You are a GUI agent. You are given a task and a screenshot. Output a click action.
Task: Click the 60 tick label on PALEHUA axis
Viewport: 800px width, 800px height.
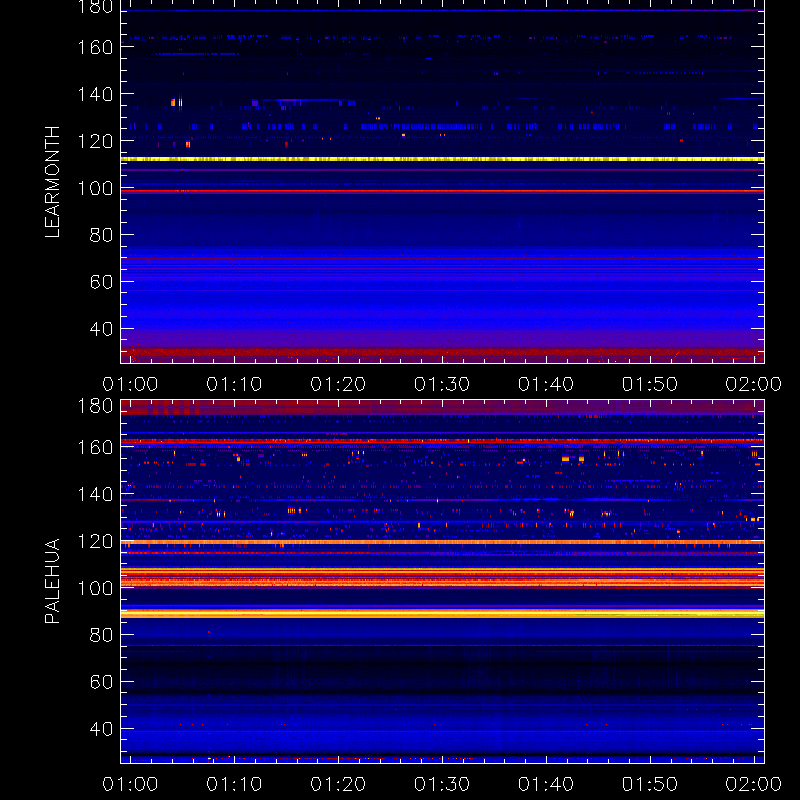point(101,682)
